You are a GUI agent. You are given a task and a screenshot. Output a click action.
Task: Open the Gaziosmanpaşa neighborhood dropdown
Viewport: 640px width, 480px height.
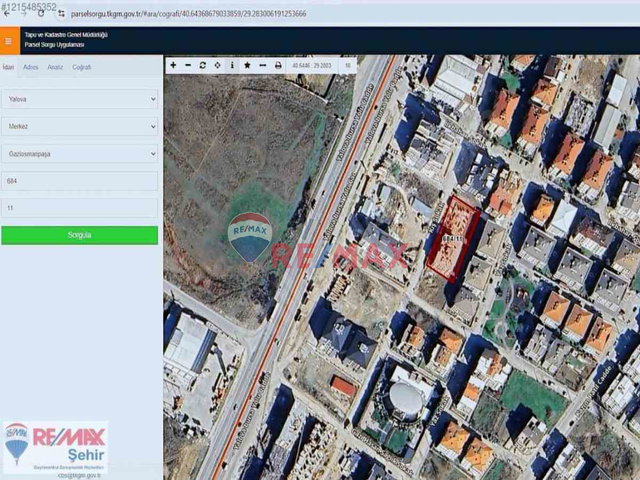pyautogui.click(x=80, y=154)
